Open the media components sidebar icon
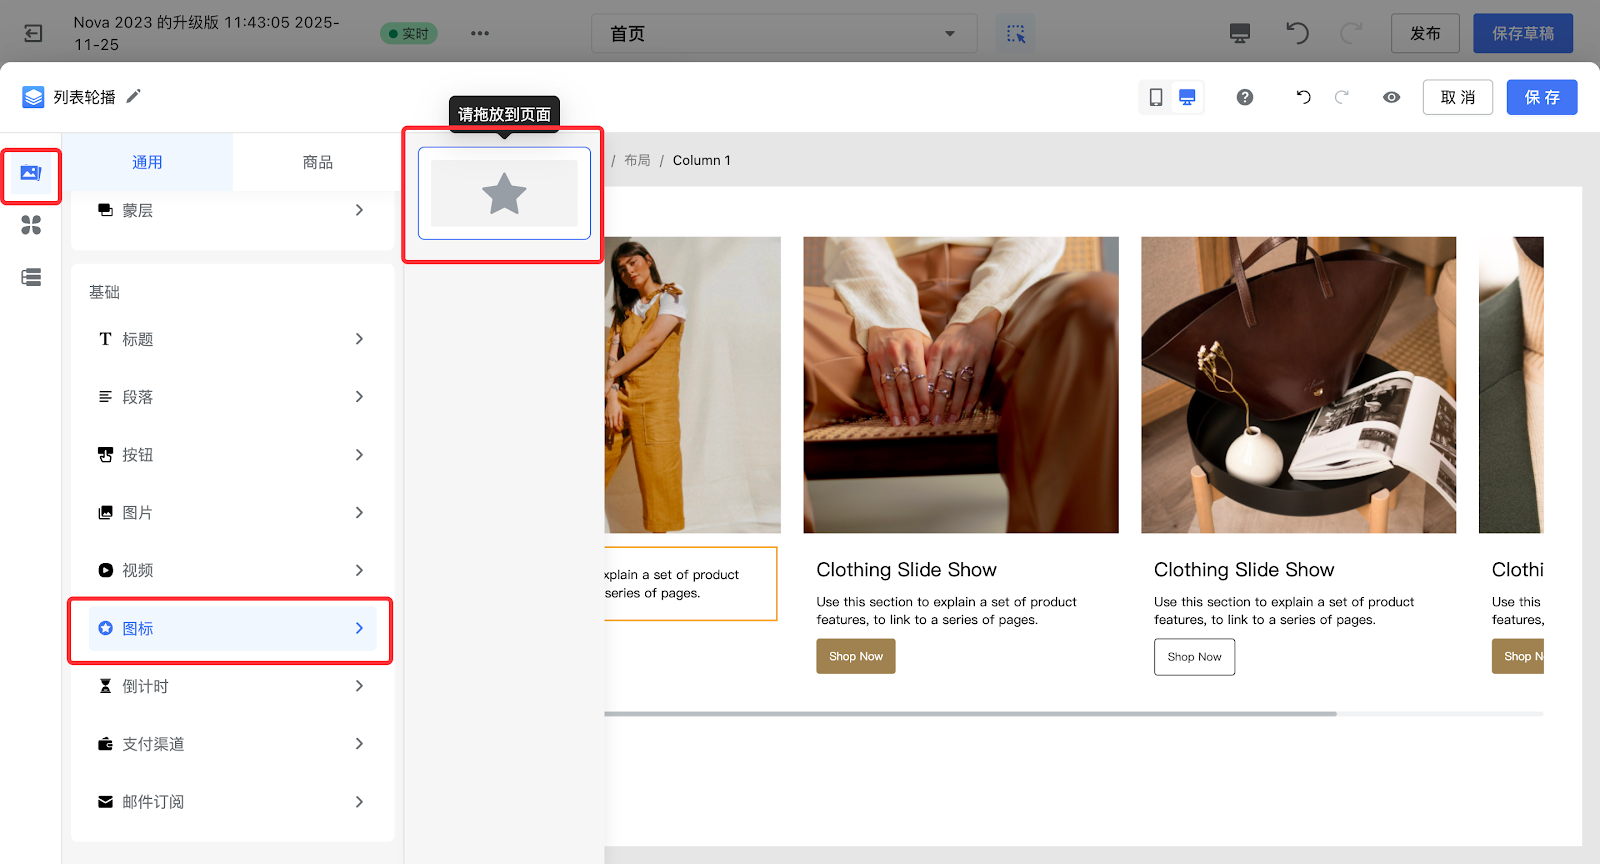The width and height of the screenshot is (1600, 864). (x=31, y=174)
